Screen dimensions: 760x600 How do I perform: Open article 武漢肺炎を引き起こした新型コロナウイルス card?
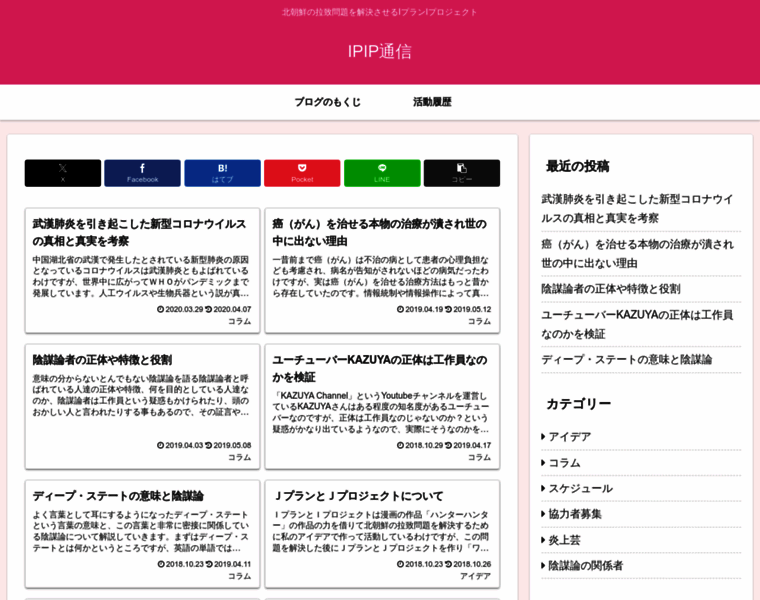coord(142,270)
